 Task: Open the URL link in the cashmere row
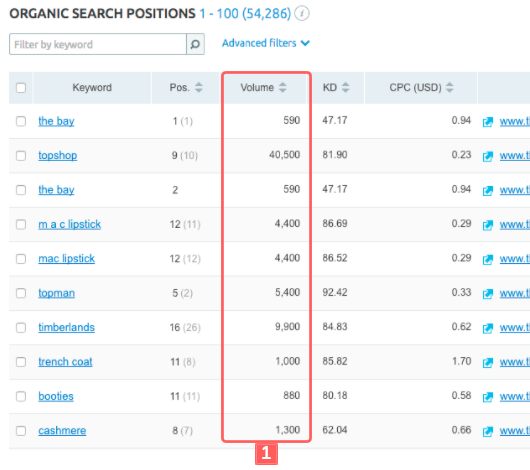pos(515,431)
